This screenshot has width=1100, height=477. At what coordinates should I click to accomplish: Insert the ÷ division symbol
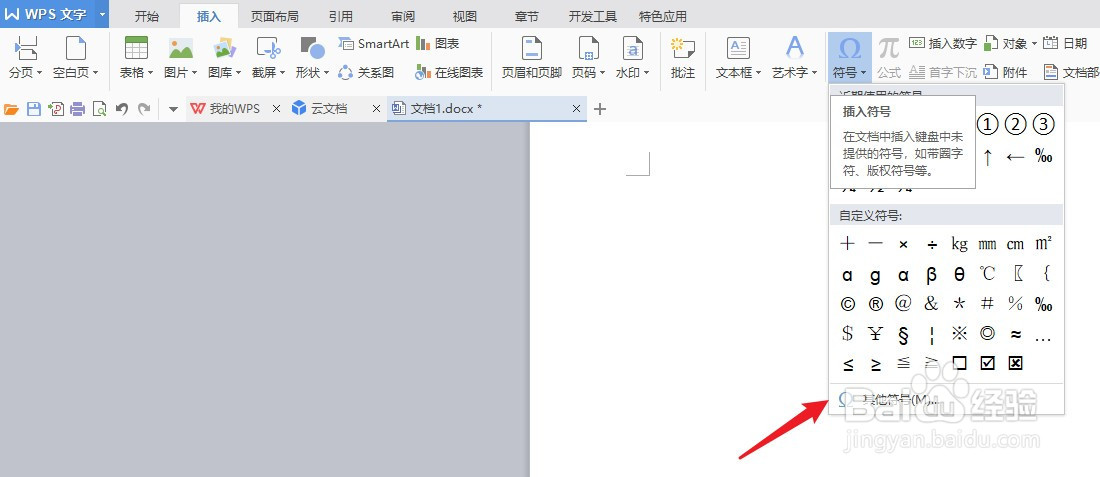click(x=931, y=244)
